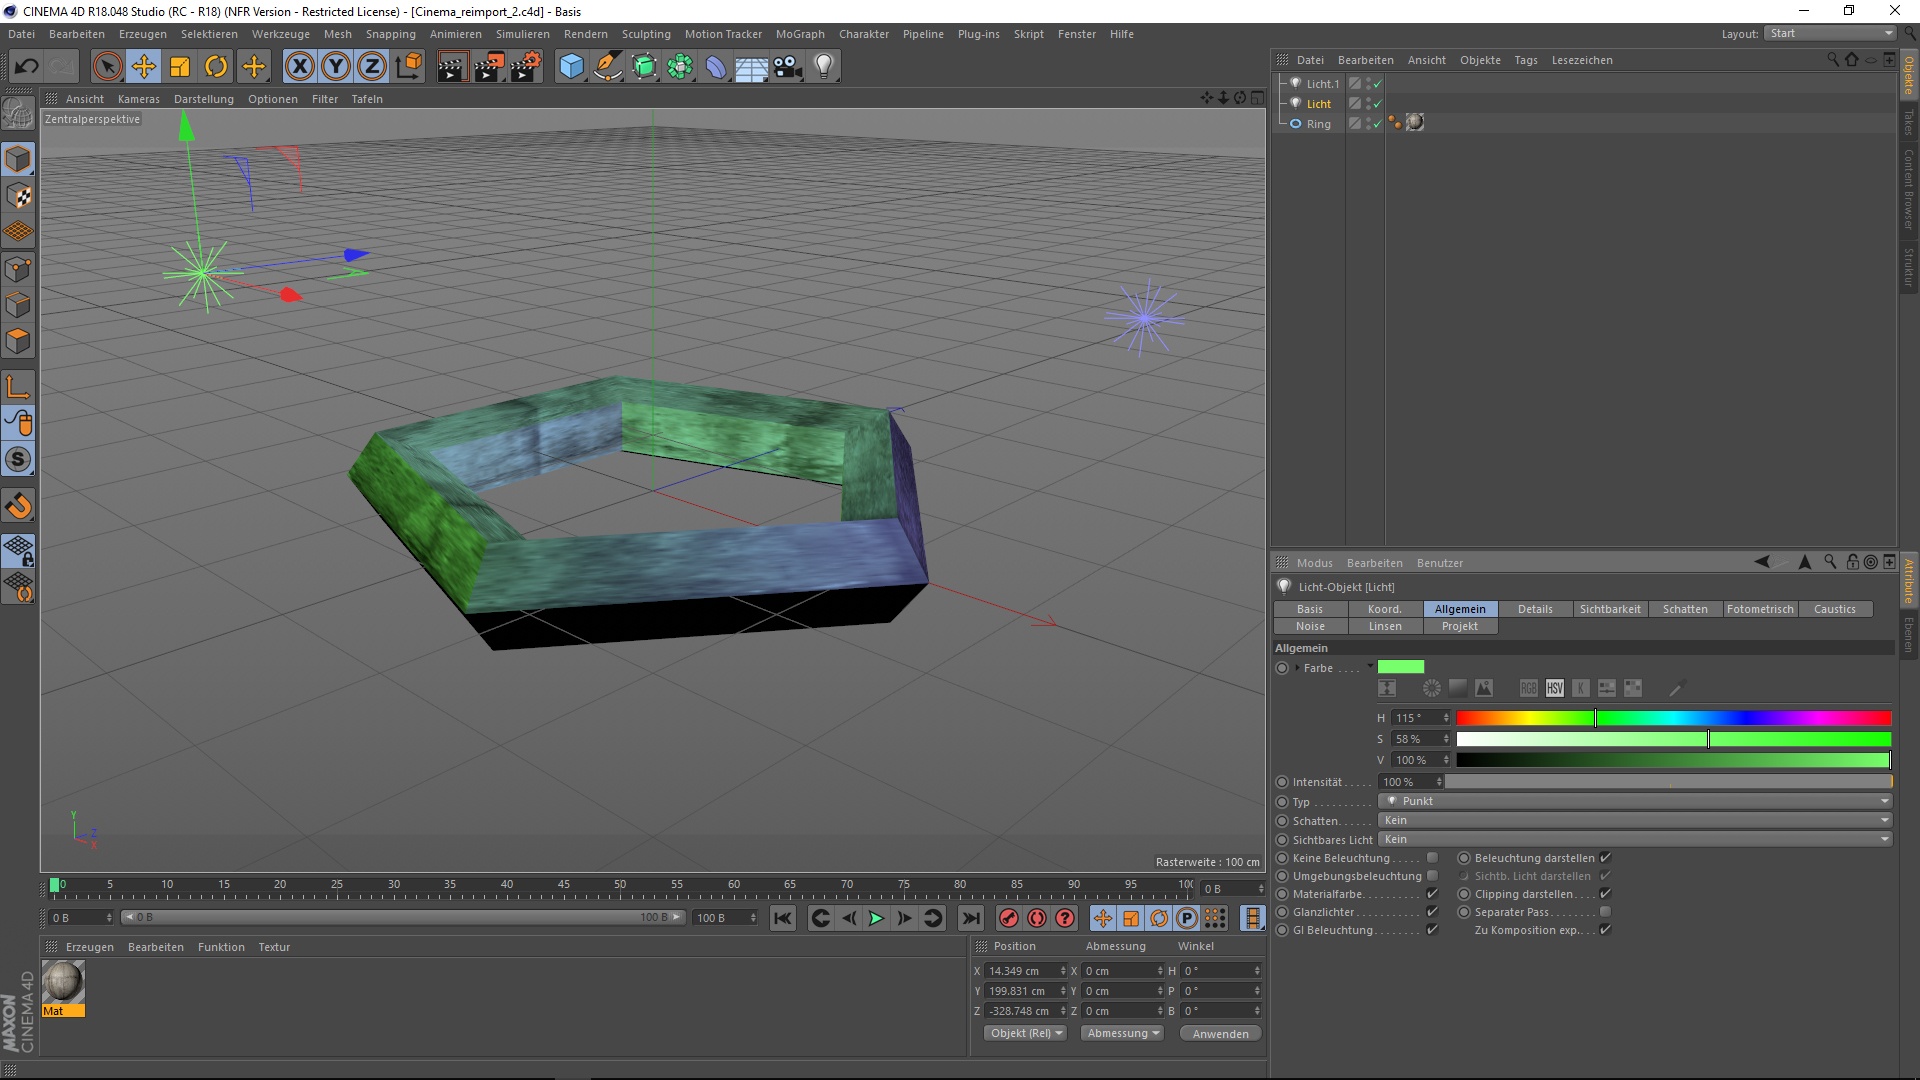Image resolution: width=1920 pixels, height=1080 pixels.
Task: Switch to the Schatten tab
Action: coord(1685,609)
